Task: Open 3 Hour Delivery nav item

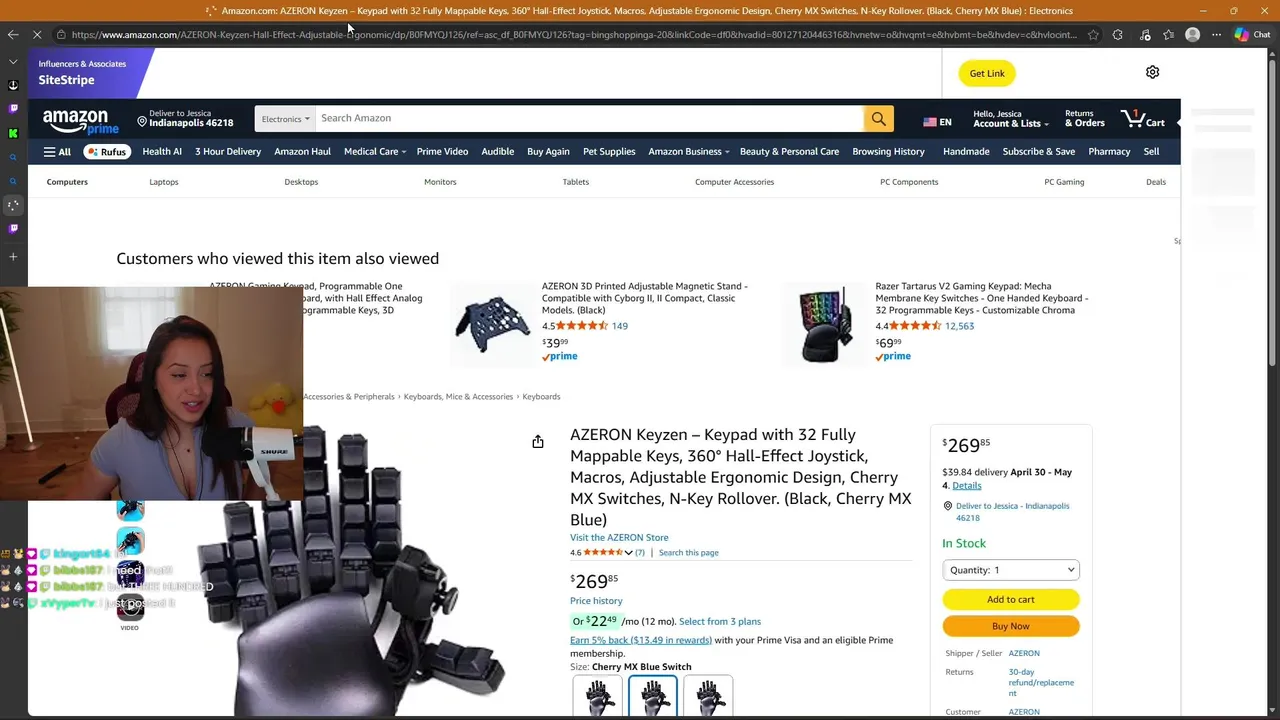Action: coord(228,152)
